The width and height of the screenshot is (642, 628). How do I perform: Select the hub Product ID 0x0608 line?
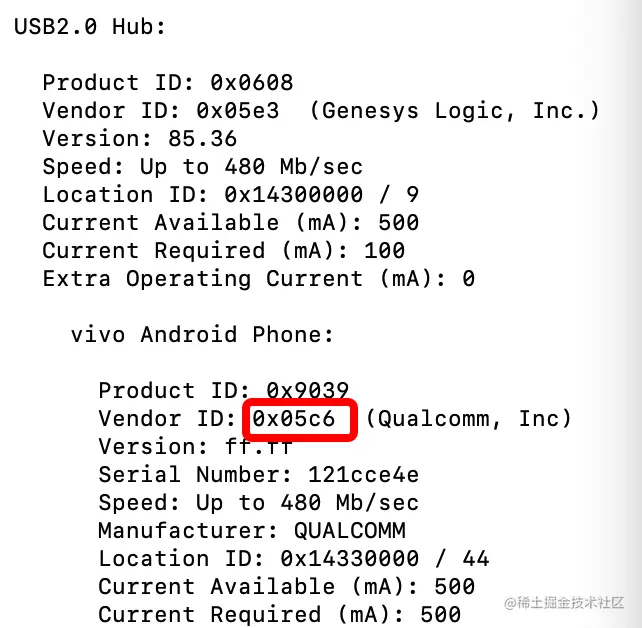(168, 83)
